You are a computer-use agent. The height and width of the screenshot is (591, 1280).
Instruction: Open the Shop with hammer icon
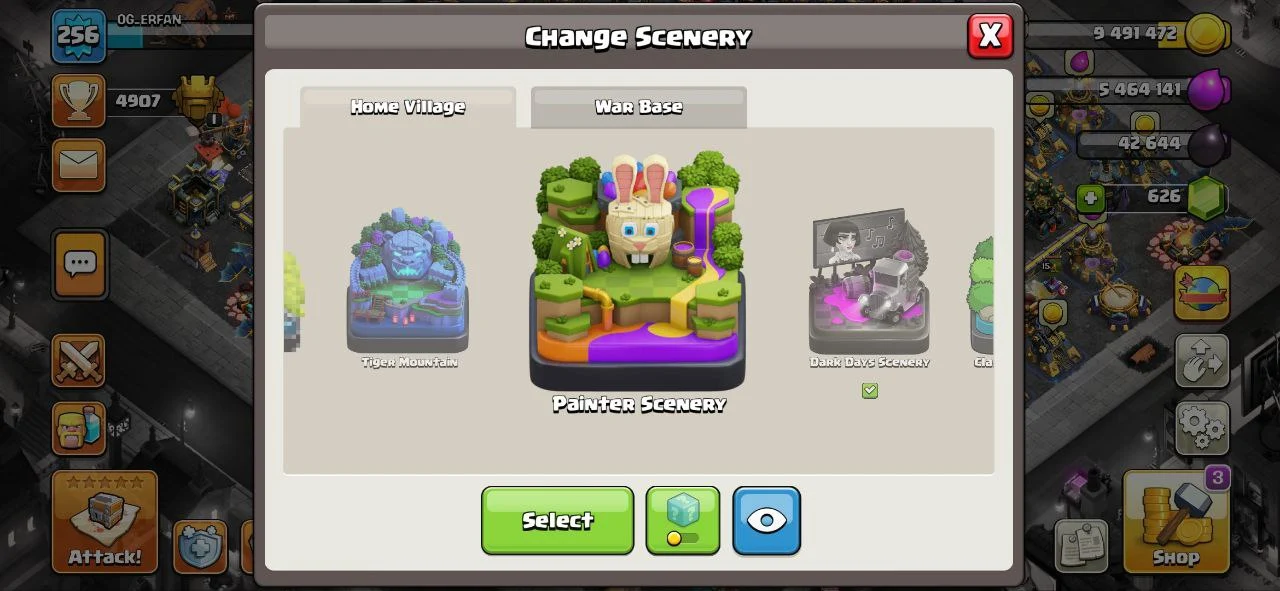pos(1176,521)
